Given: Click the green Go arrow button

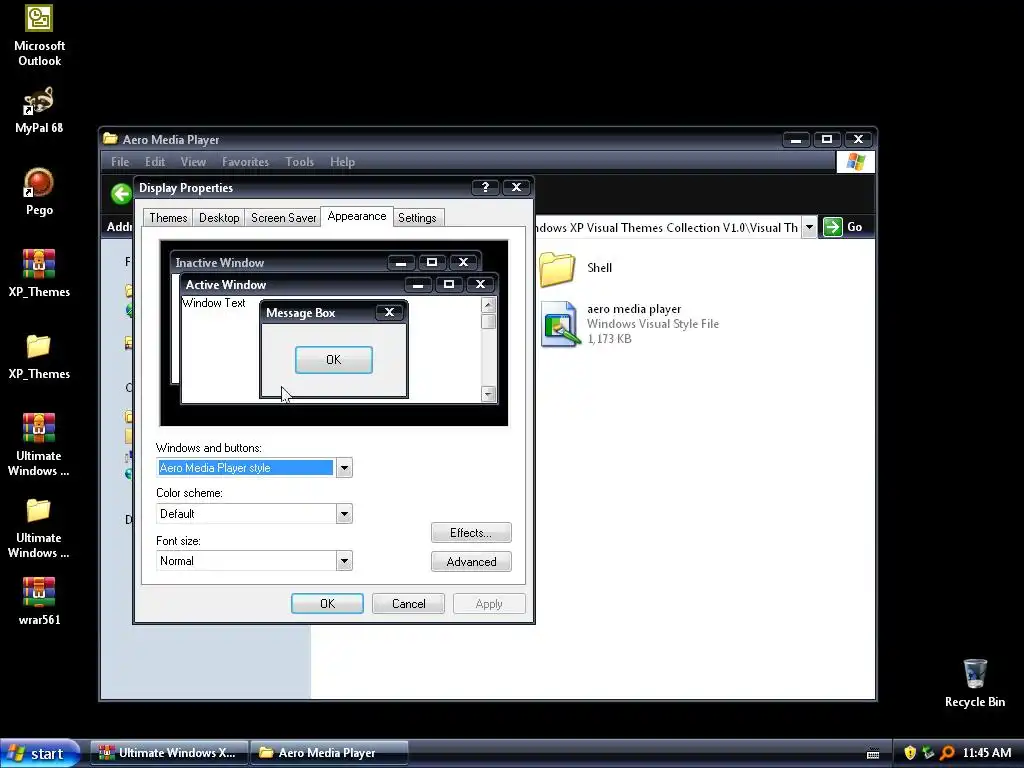Looking at the screenshot, I should click(833, 227).
